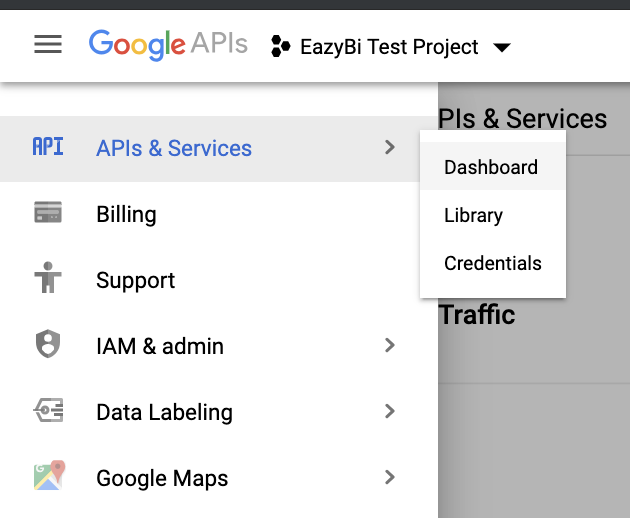This screenshot has width=630, height=518.
Task: Open Credentials from the submenu
Action: coord(493,263)
